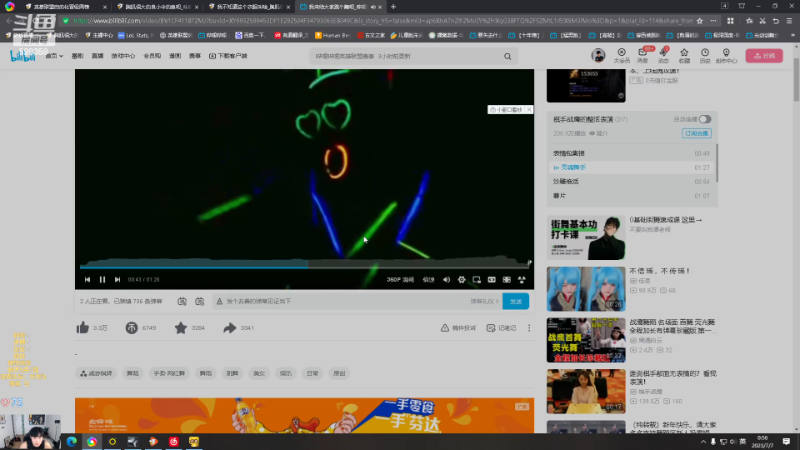The image size is (800, 450).
Task: Open 下载客户端 in the header
Action: [x=228, y=56]
